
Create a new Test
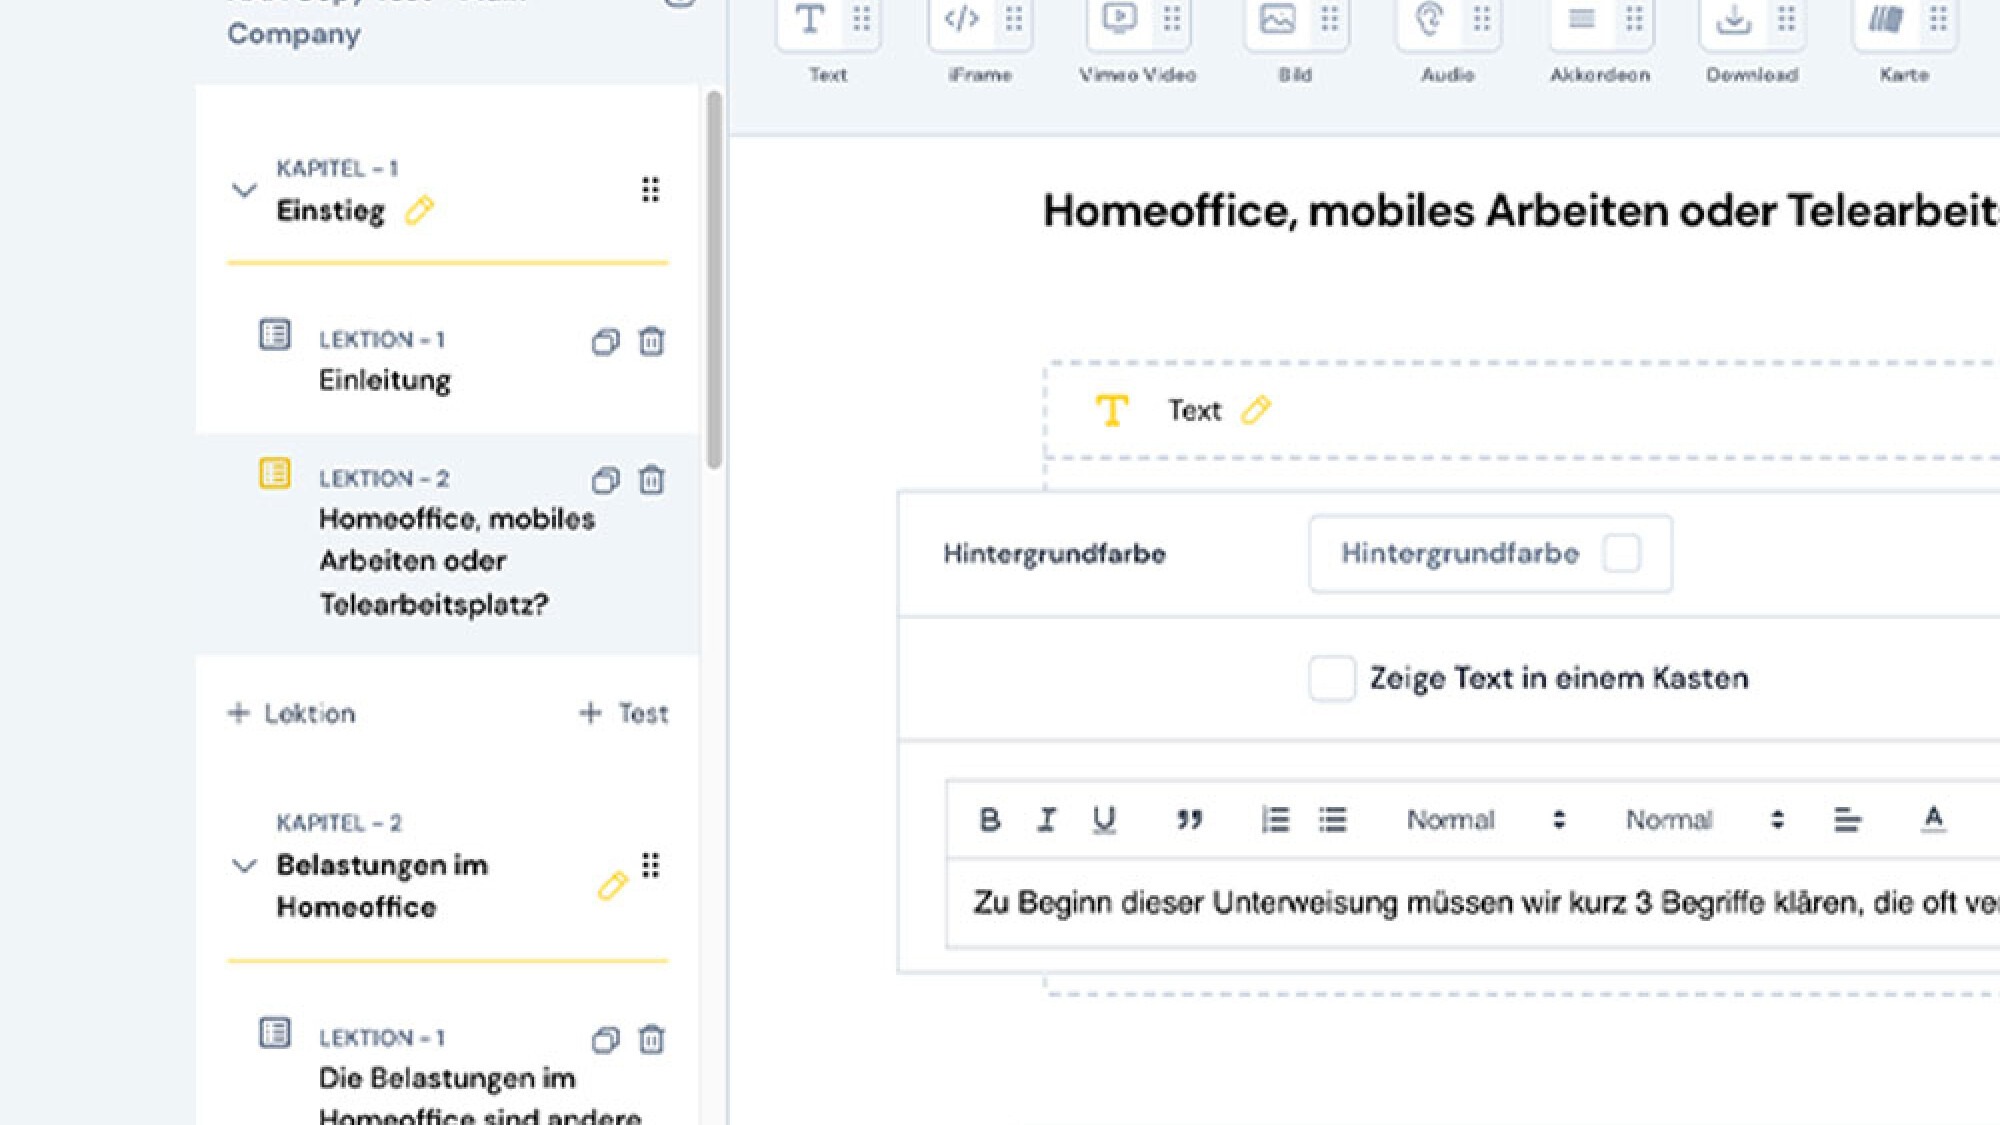pyautogui.click(x=624, y=713)
